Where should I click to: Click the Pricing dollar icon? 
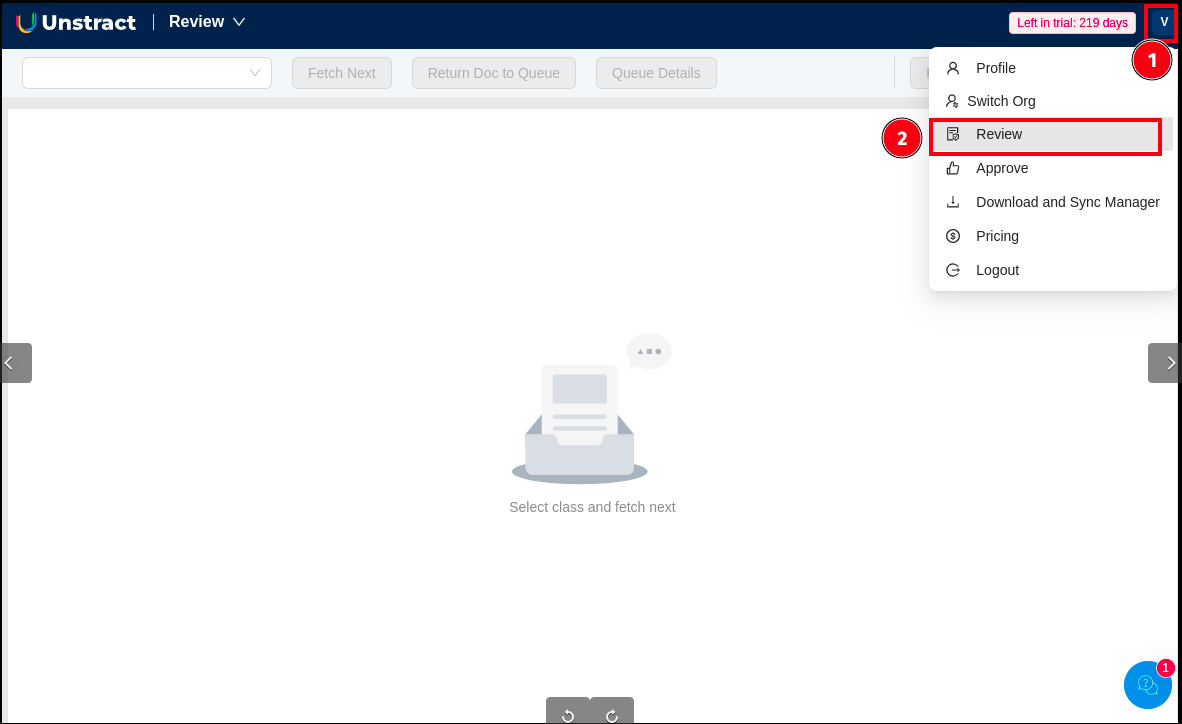click(x=953, y=236)
